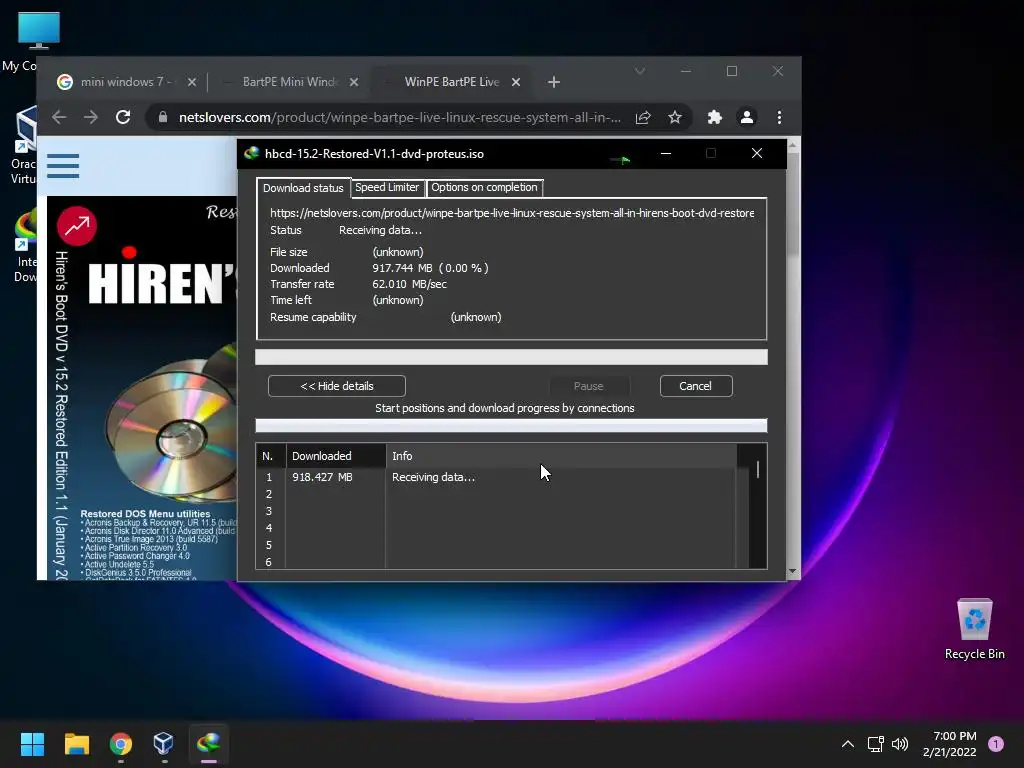Screen dimensions: 1024x768
Task: Click the '62.010 MB/sec' transfer rate value
Action: pos(409,284)
